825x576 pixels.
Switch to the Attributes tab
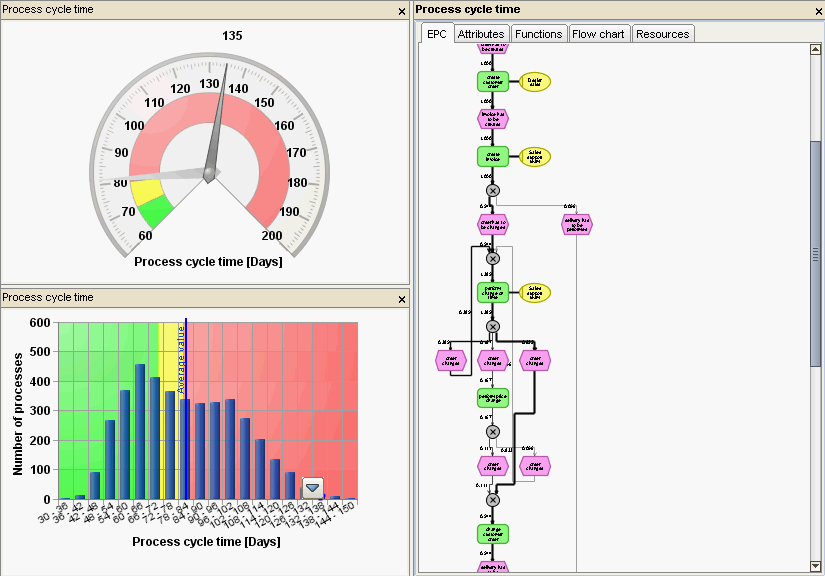pyautogui.click(x=481, y=34)
